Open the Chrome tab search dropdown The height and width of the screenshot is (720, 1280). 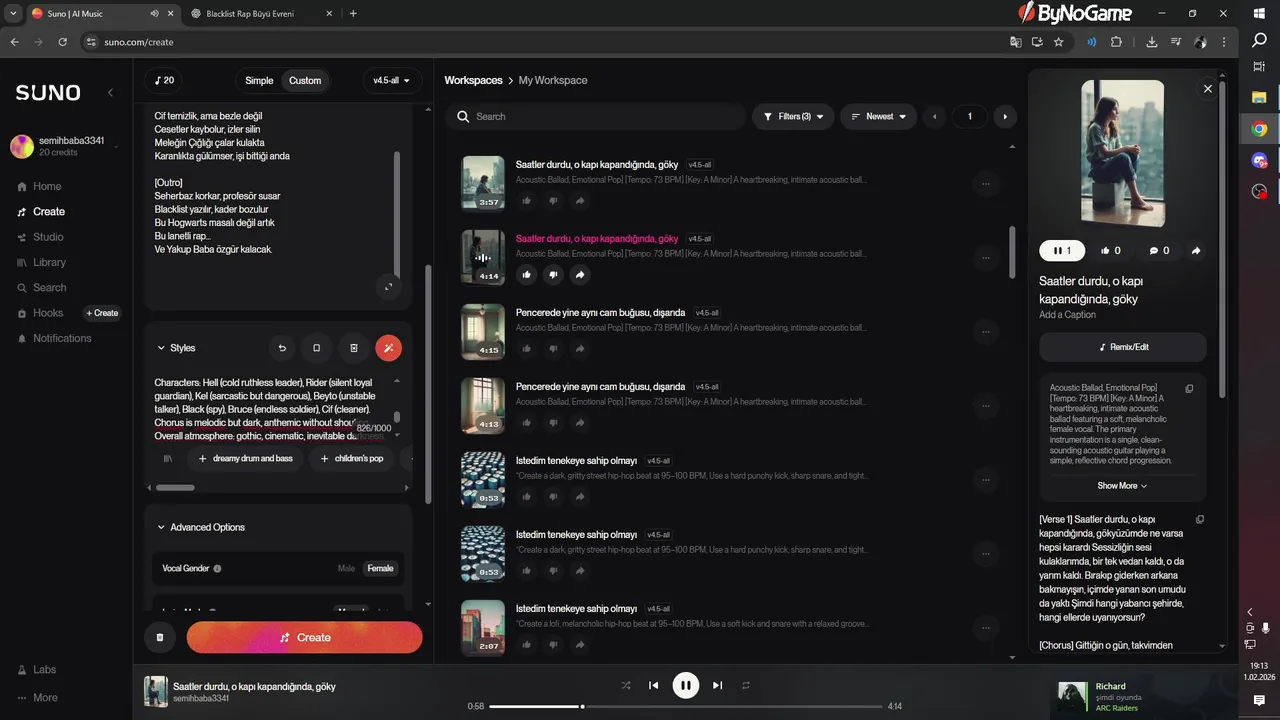[13, 14]
